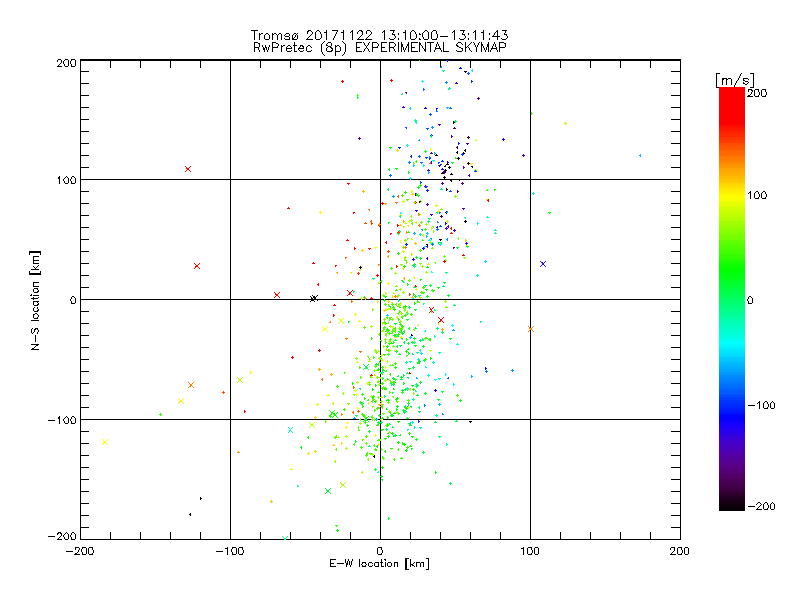Image resolution: width=800 pixels, height=600 pixels.
Task: Click the orange X marker on the E-W 100 km gridline
Action: tap(531, 329)
